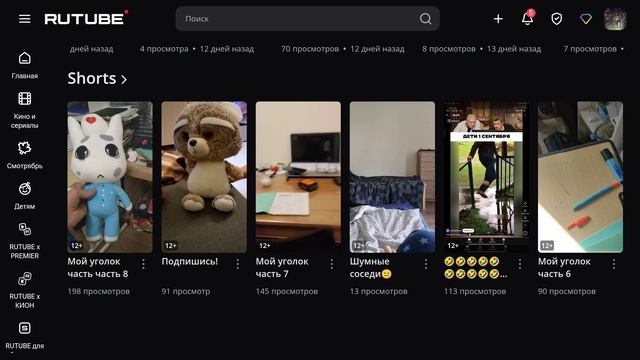
Task: Open RUTUBE x PREMIER section
Action: (x=24, y=241)
